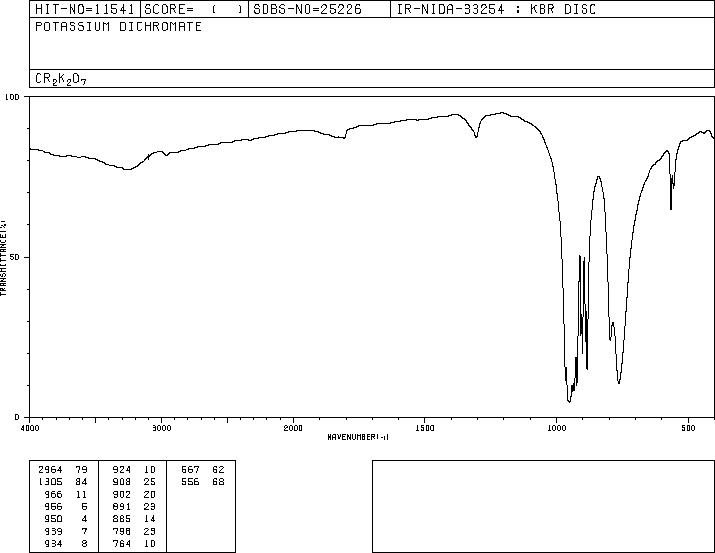
Task: Click the 50 label on the transmittance axis
Action: coord(15,257)
